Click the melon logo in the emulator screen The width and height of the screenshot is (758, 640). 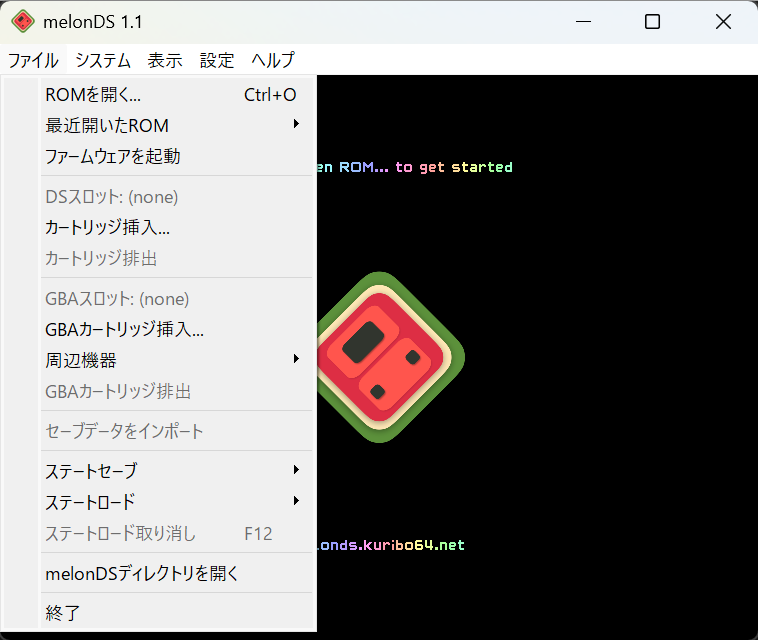392,357
